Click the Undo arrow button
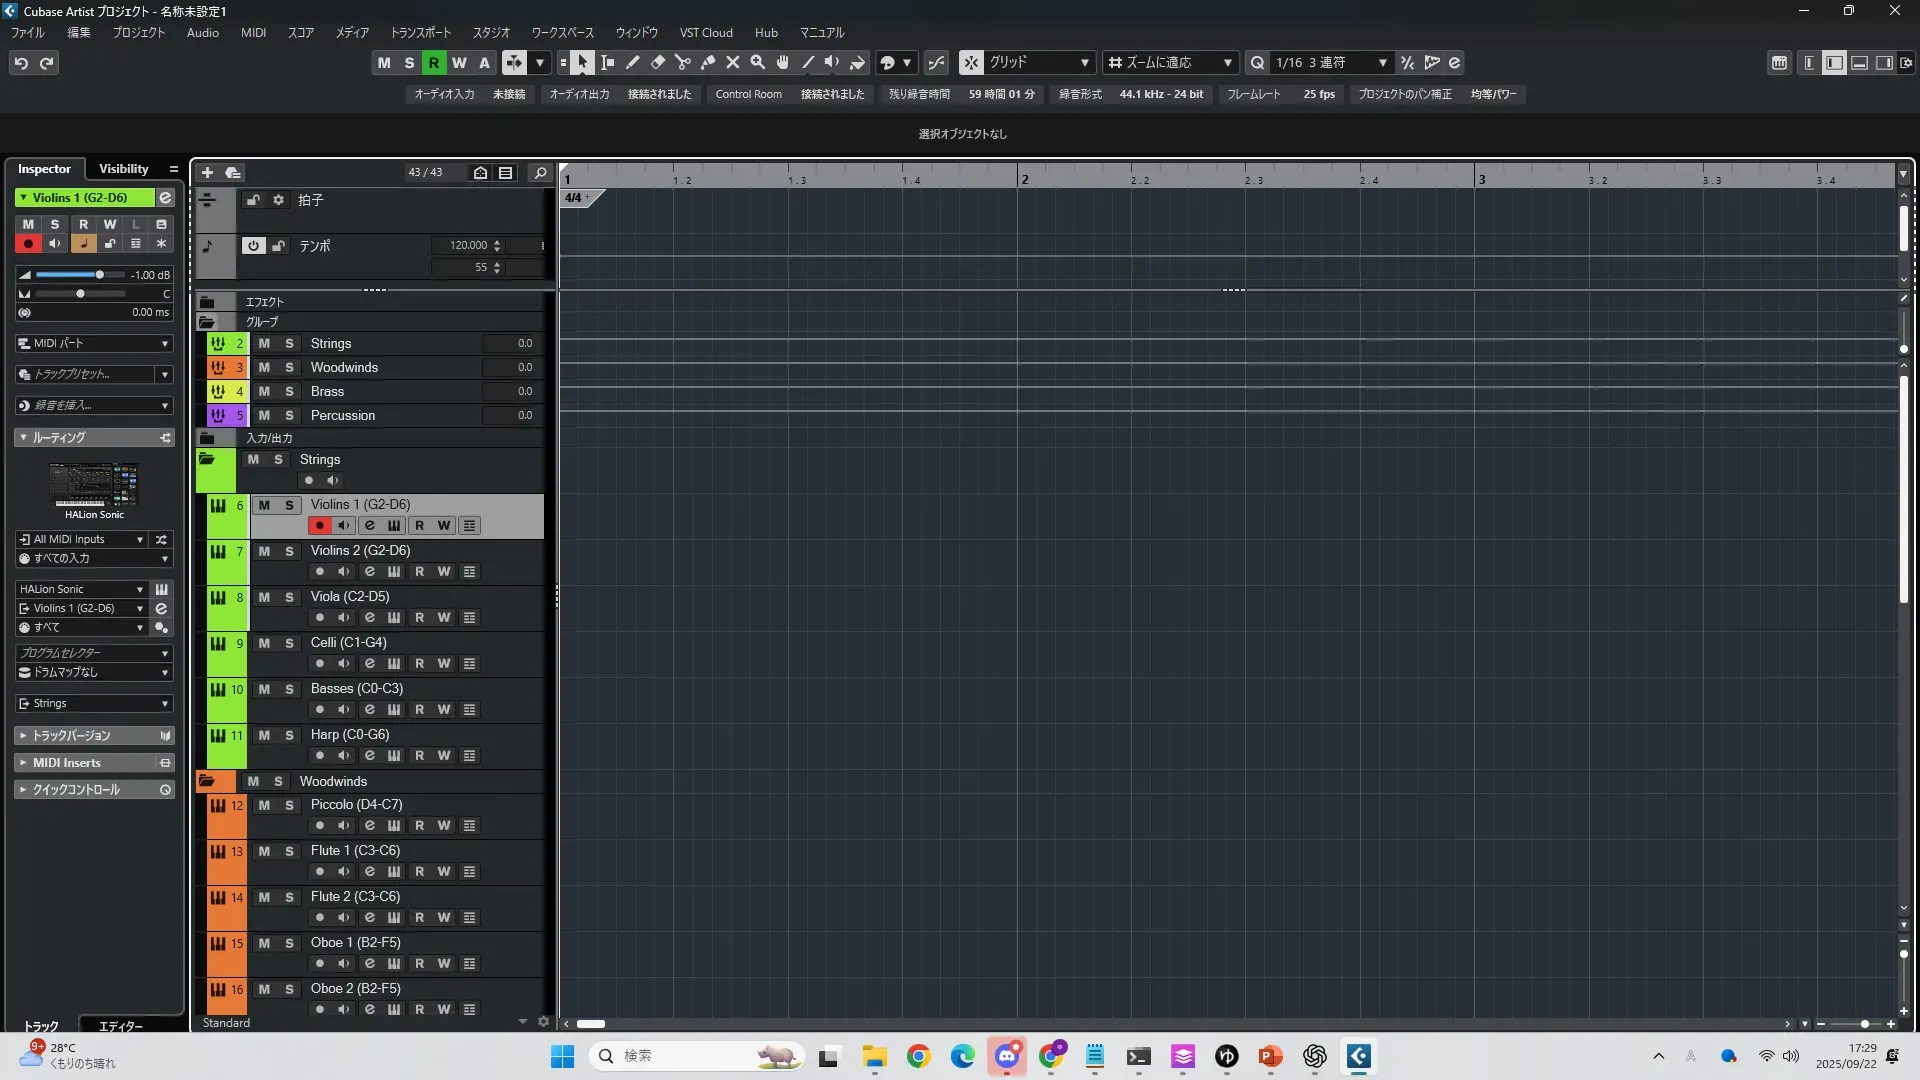Image resolution: width=1920 pixels, height=1080 pixels. [x=21, y=63]
